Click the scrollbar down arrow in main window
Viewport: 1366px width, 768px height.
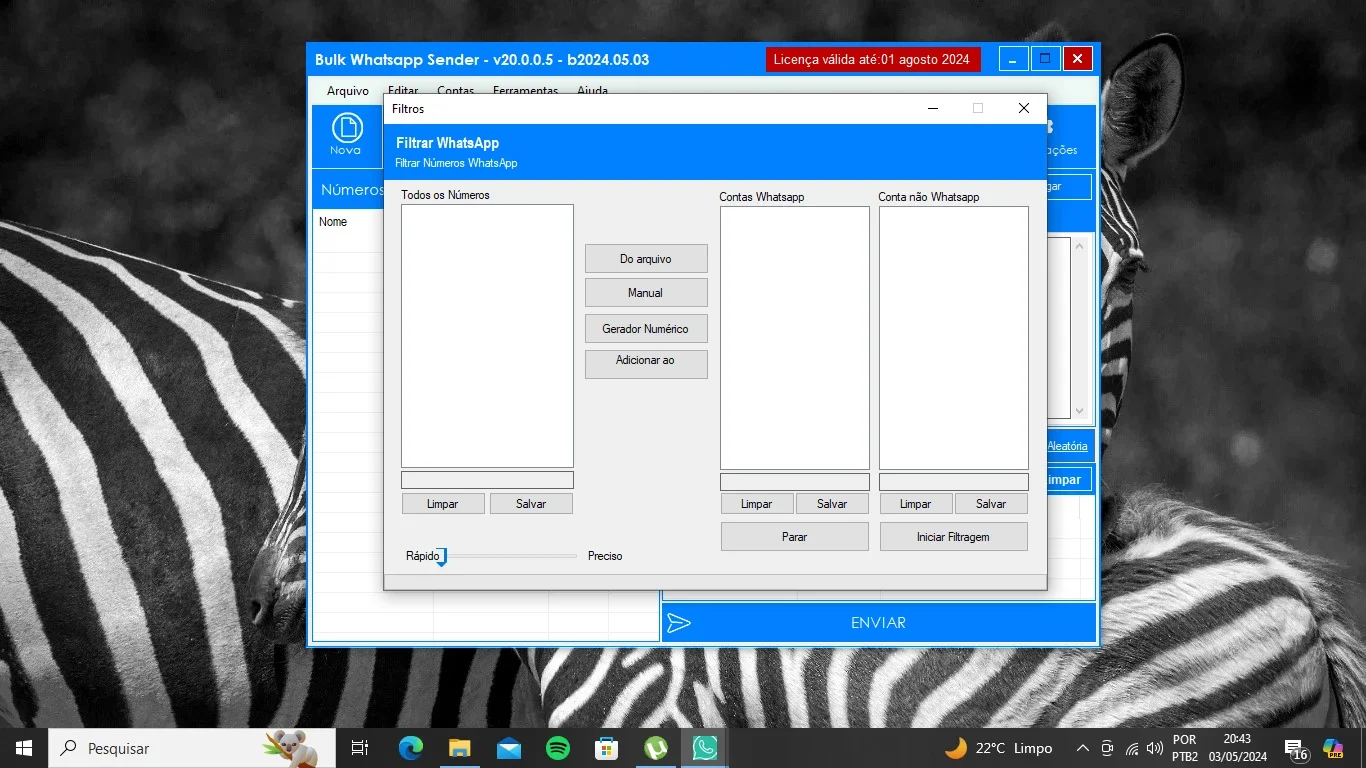point(1079,411)
